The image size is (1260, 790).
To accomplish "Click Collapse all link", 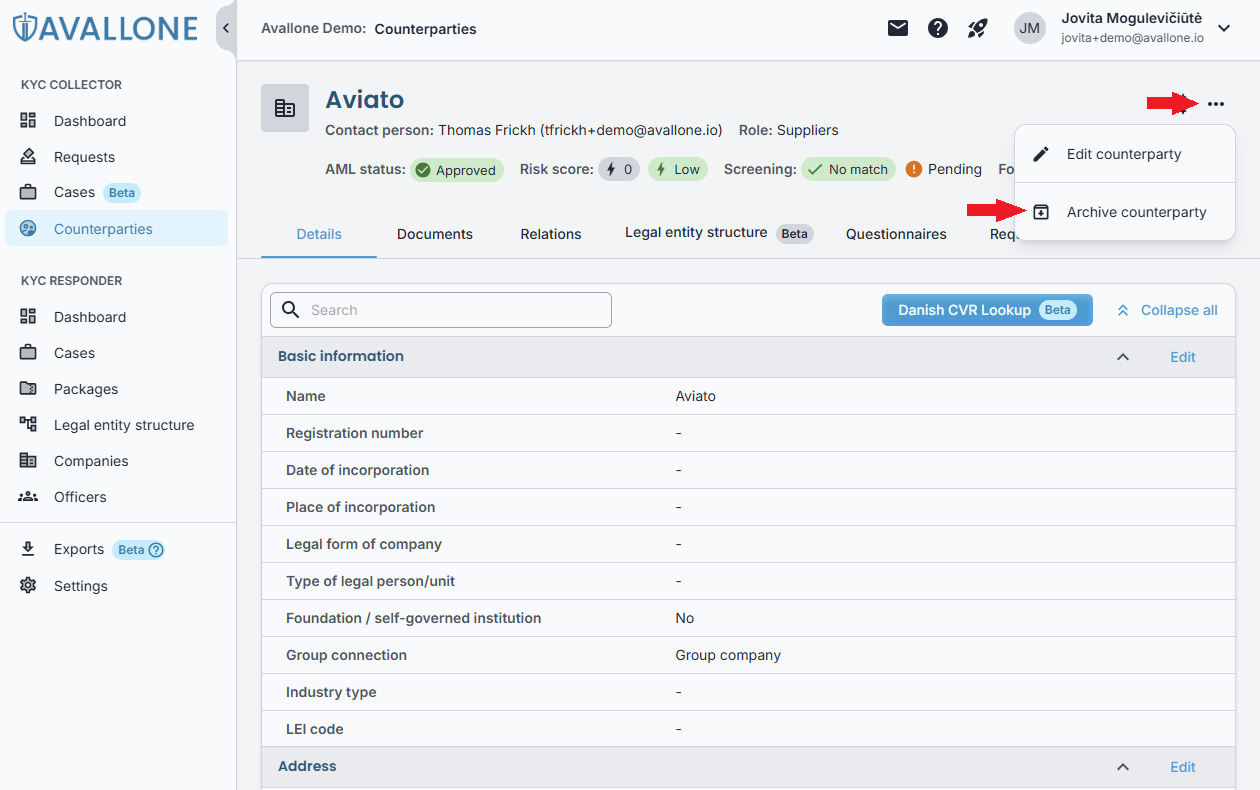I will [x=1167, y=310].
